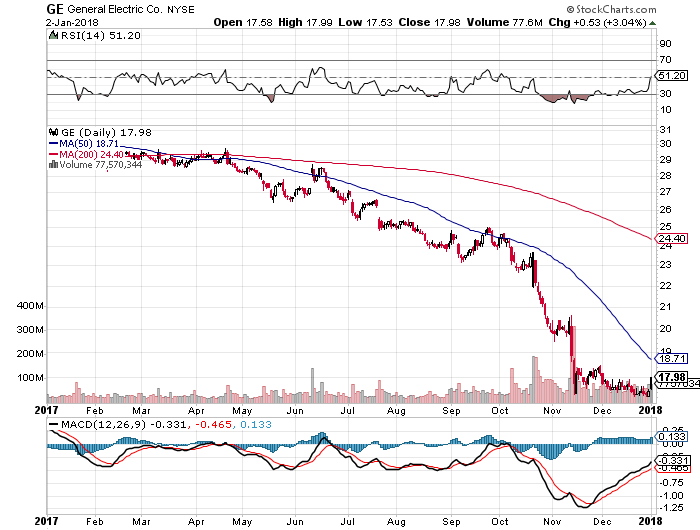Click the Aug label under the price chart
The image size is (700, 530).
click(x=396, y=410)
